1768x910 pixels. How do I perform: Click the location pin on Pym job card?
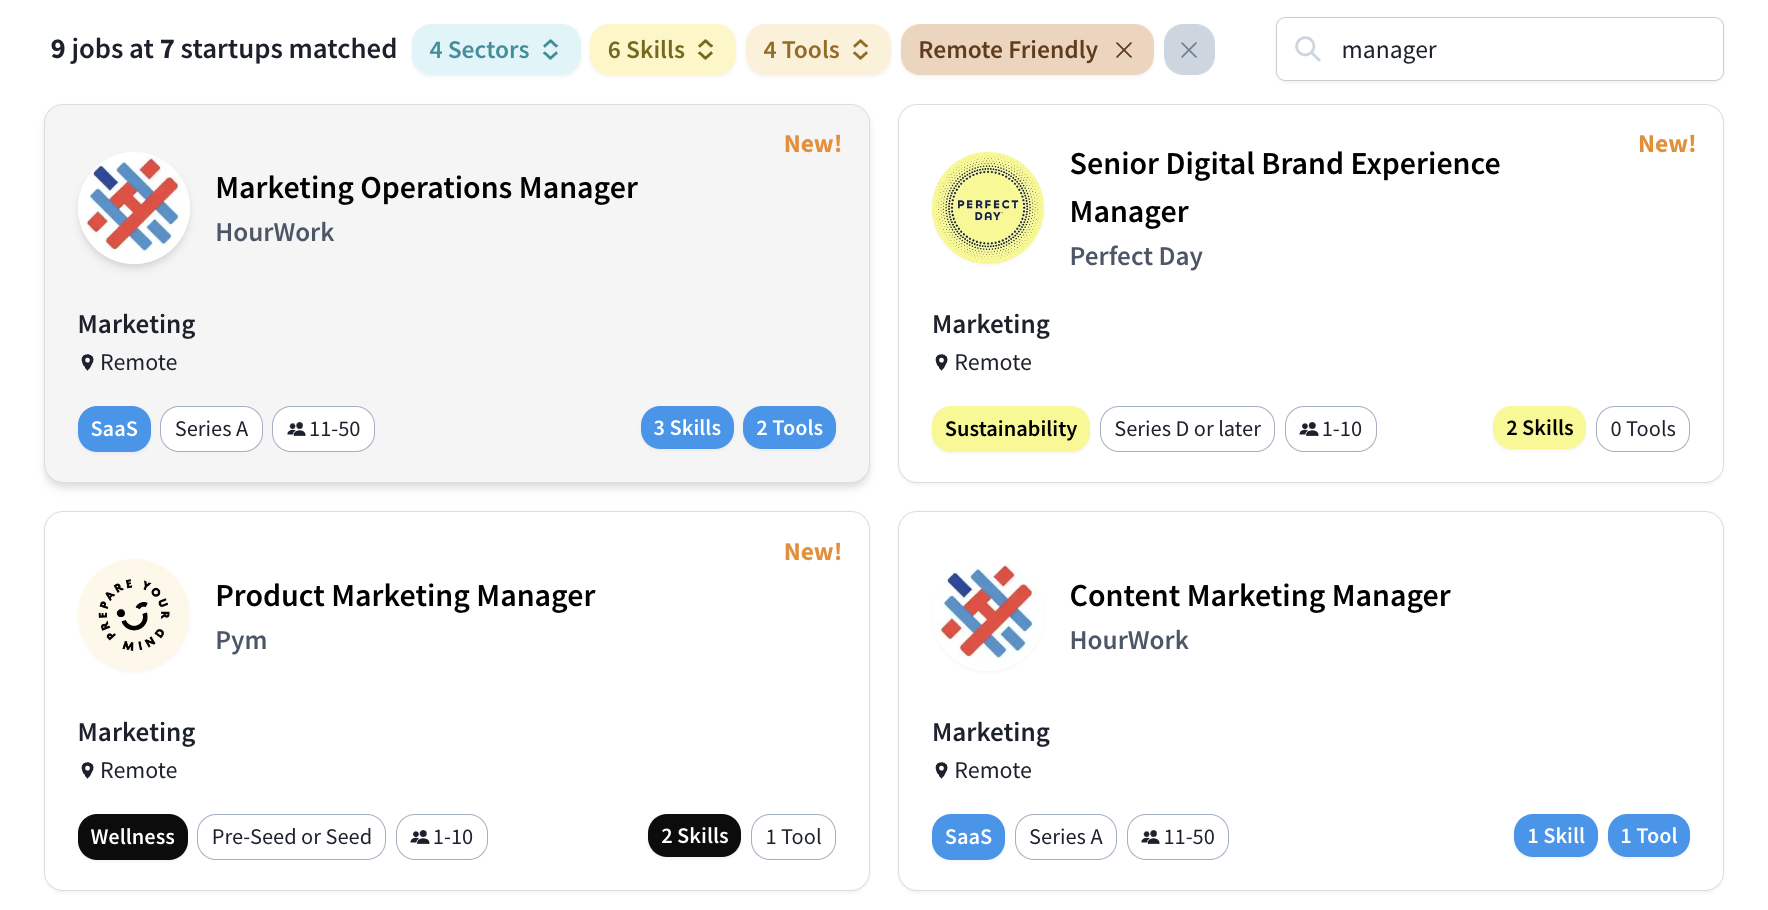[x=86, y=770]
